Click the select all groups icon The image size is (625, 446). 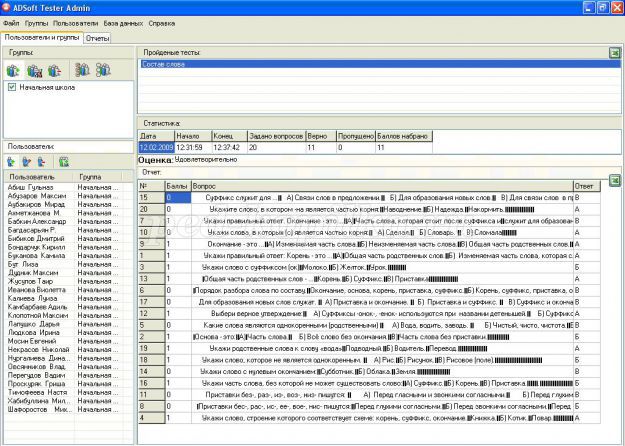click(x=81, y=71)
